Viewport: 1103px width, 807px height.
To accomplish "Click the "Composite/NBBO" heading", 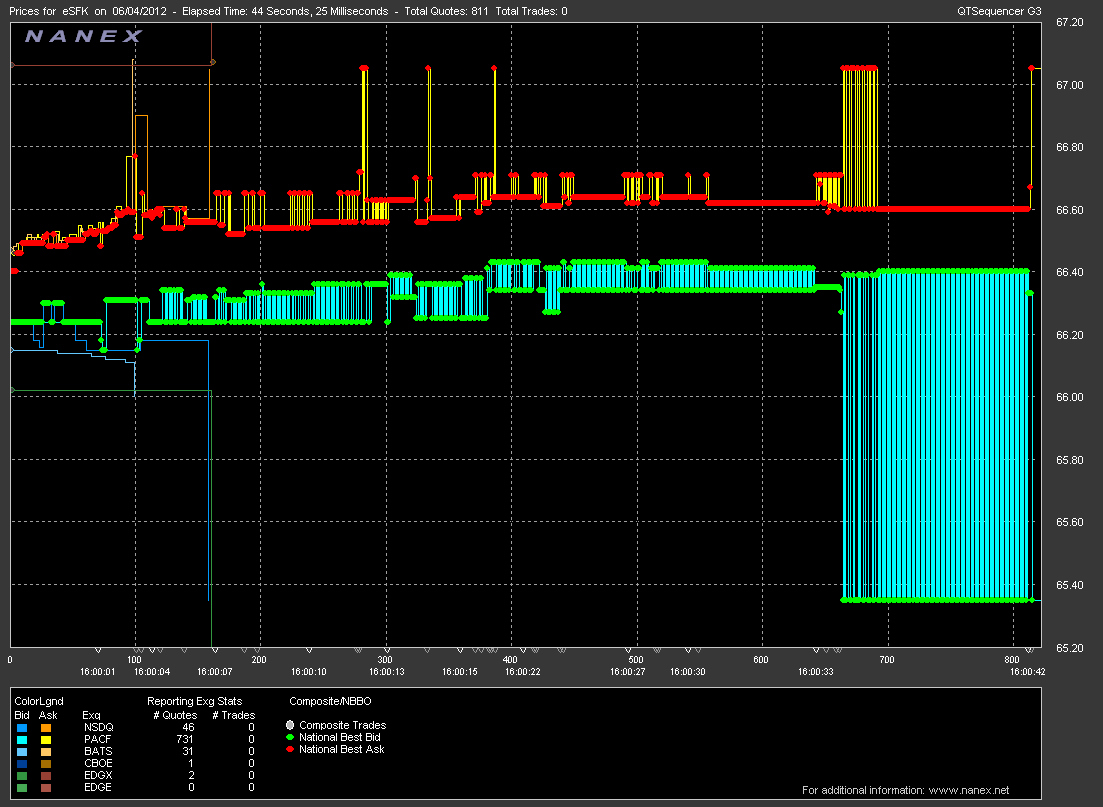I will [330, 701].
